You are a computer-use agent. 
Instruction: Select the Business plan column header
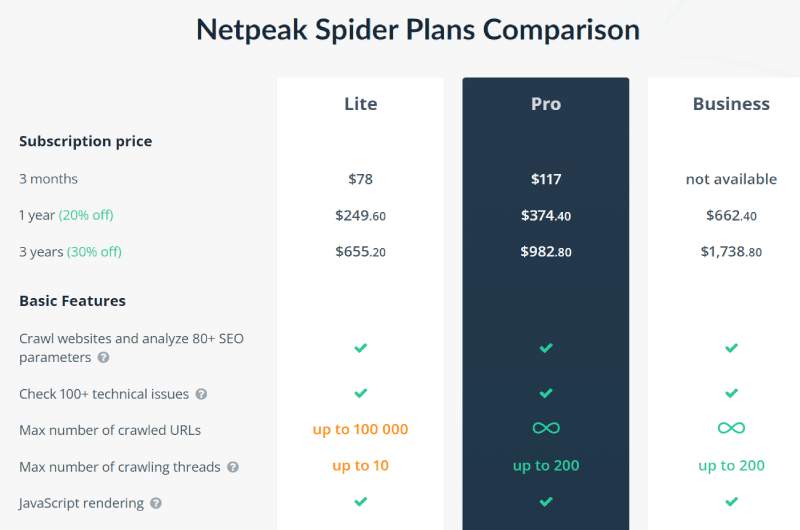click(x=731, y=104)
